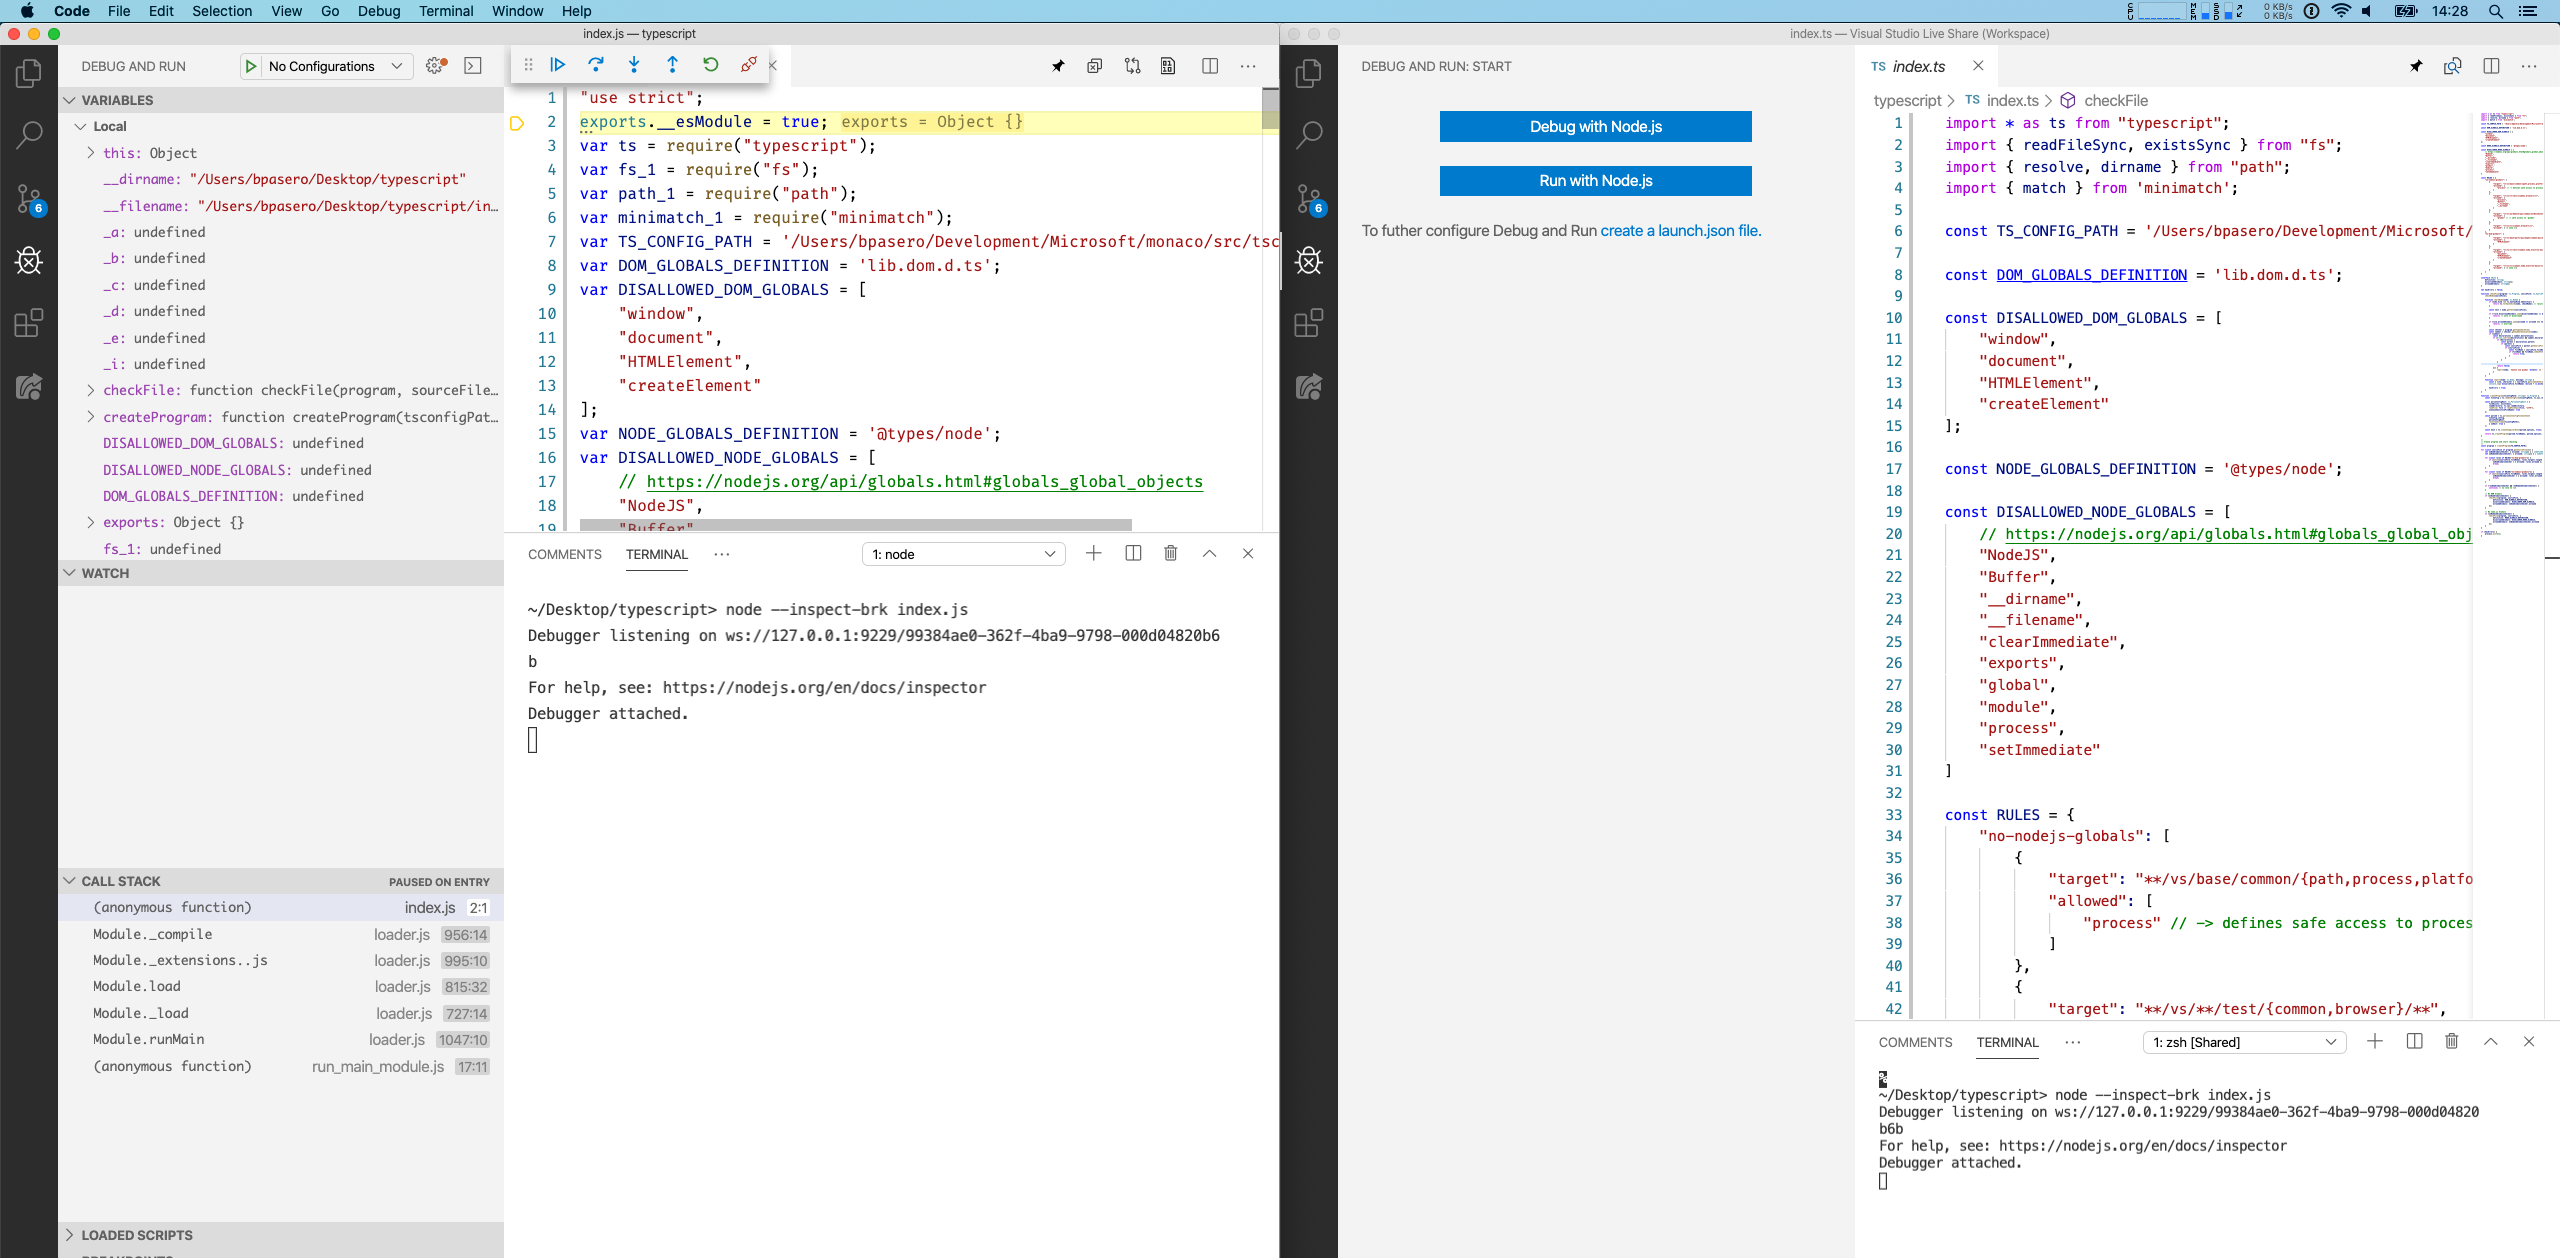The image size is (2560, 1258).
Task: Open the Terminal menu in menu bar
Action: (x=446, y=11)
